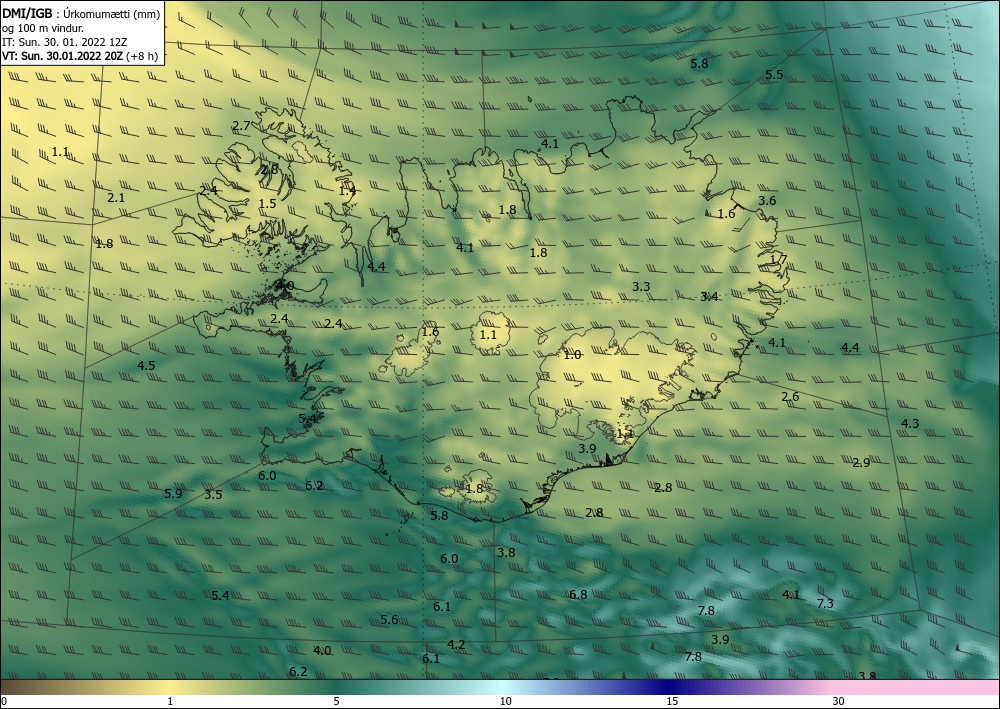This screenshot has width=1000, height=709.
Task: Click the "DMI/IGB : Úrkomumætti (mm)" title text
Action: [x=81, y=15]
